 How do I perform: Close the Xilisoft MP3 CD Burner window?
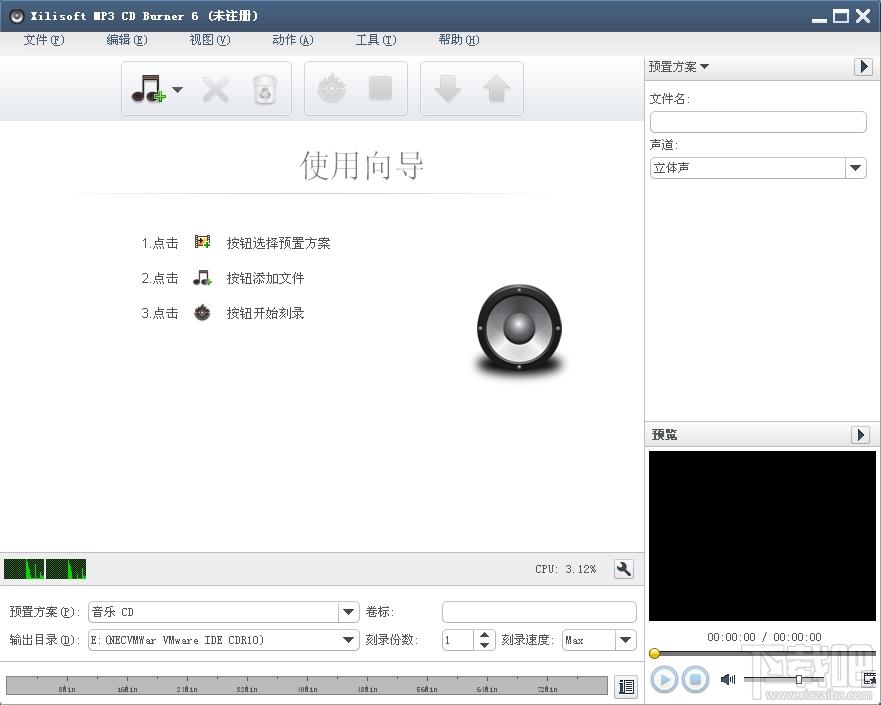click(863, 16)
